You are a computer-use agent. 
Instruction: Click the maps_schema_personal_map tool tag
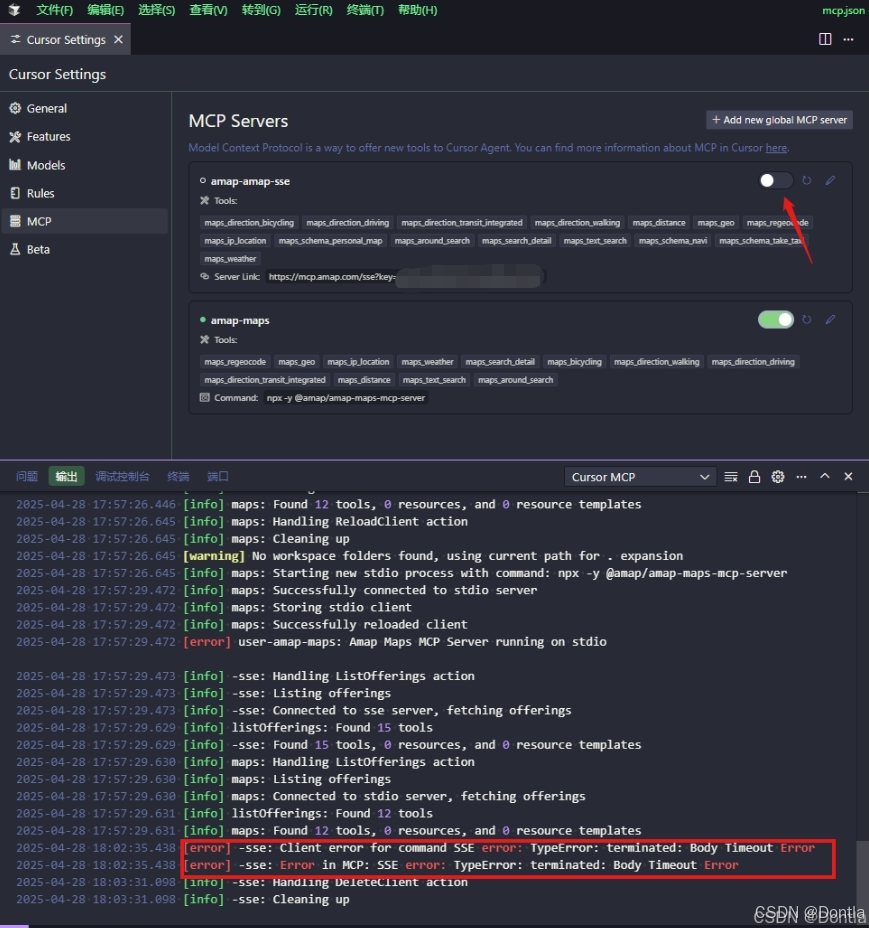(330, 241)
